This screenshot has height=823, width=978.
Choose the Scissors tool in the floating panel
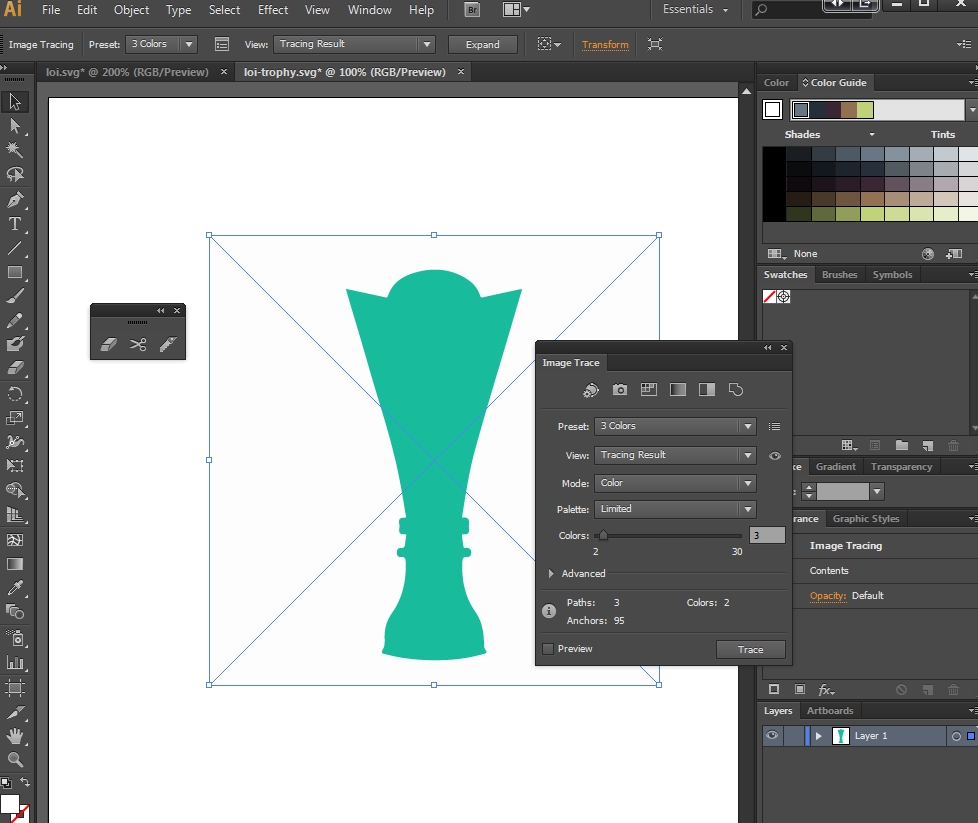138,344
